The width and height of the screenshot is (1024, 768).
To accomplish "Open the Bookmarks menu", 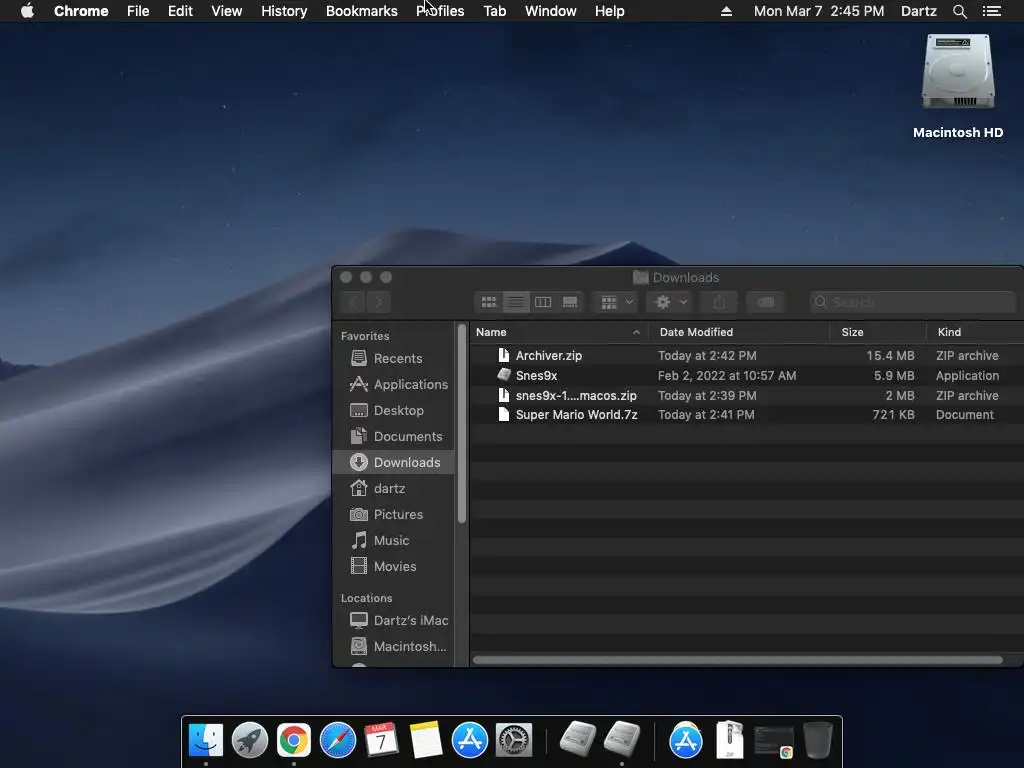I will coord(362,11).
